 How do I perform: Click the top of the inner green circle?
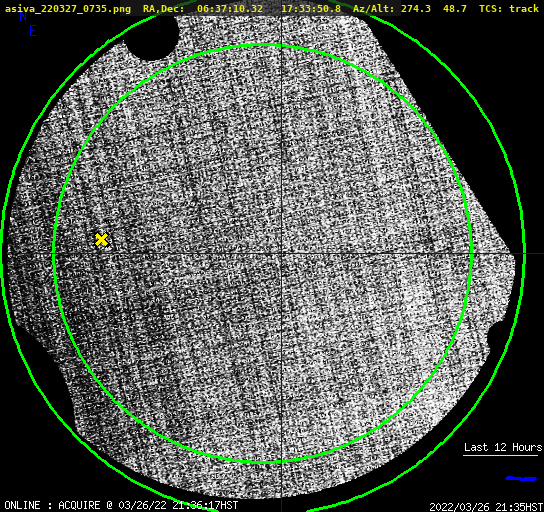(x=263, y=45)
